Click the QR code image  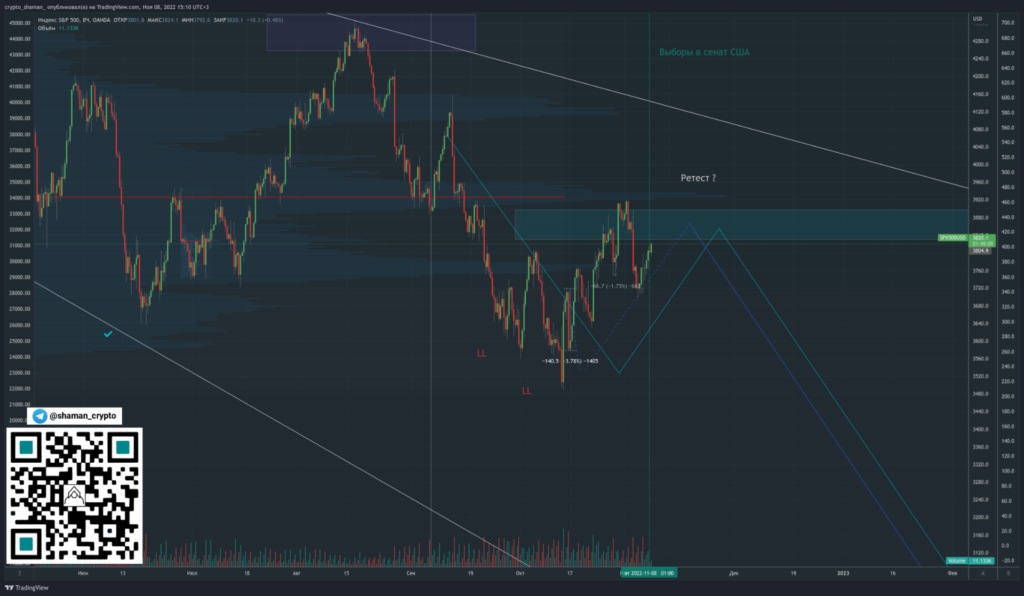[x=75, y=494]
